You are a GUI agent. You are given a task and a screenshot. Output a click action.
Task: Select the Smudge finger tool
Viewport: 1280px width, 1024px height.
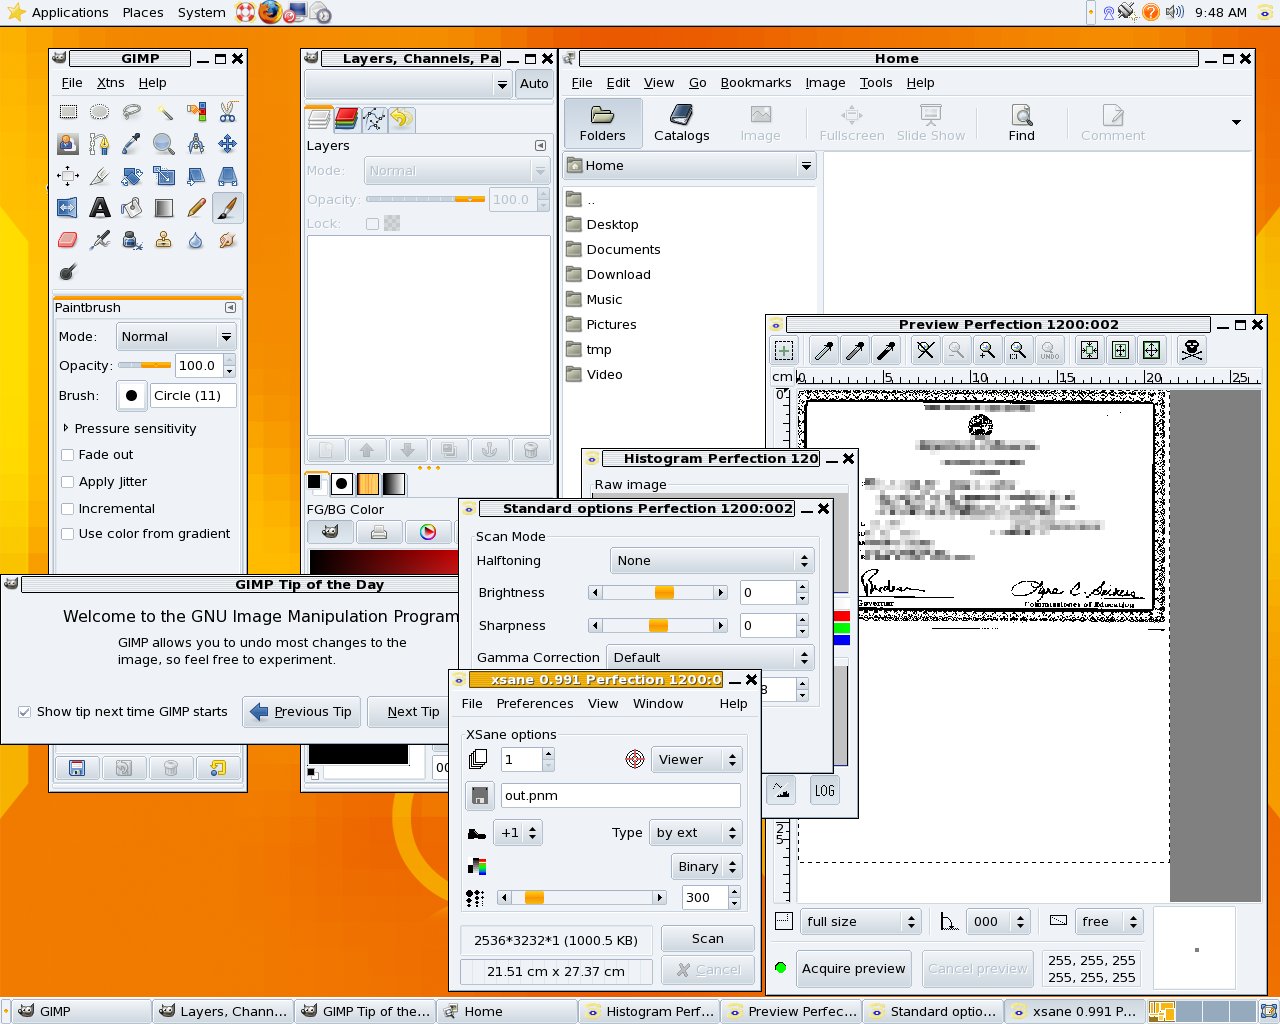coord(228,240)
